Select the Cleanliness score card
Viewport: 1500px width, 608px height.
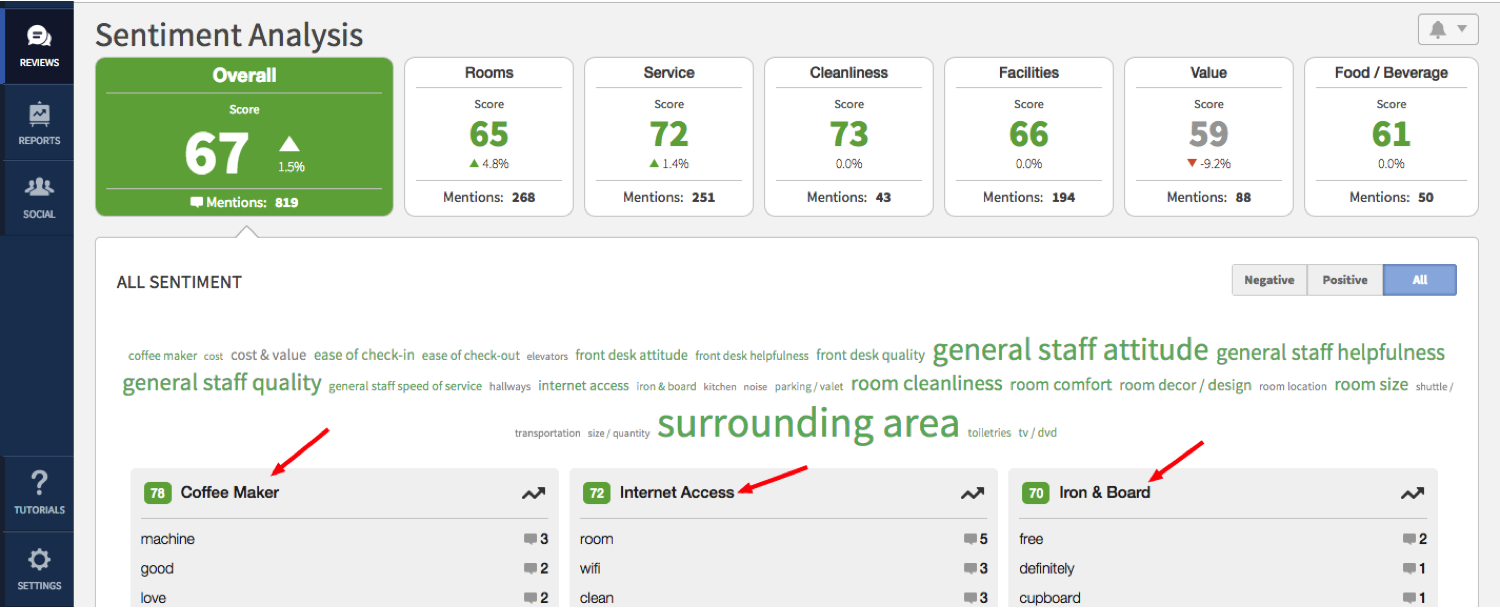tap(849, 137)
